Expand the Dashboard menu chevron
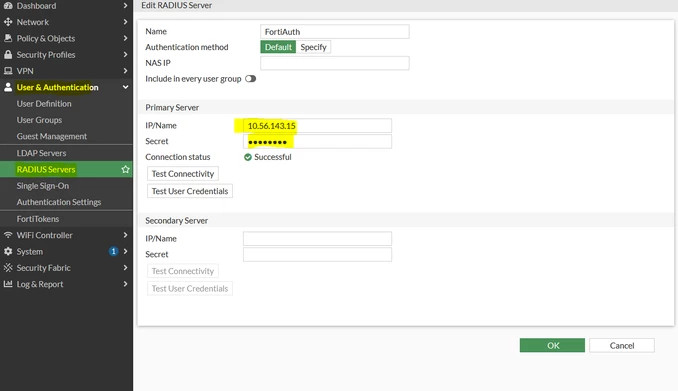The height and width of the screenshot is (391, 678). (125, 6)
